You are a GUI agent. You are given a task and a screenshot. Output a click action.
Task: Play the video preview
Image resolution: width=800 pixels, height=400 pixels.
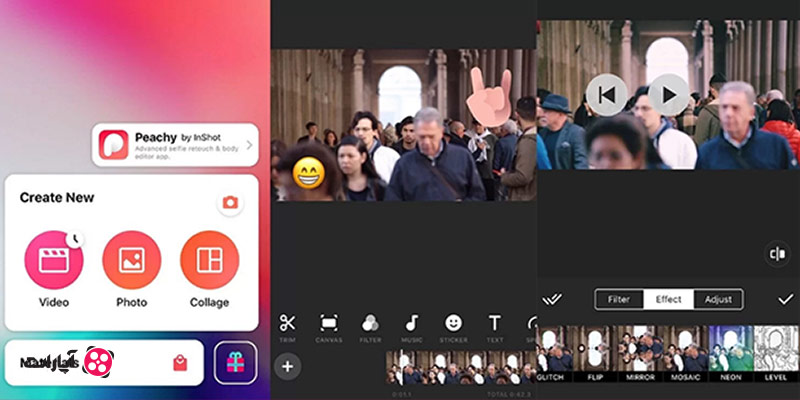pyautogui.click(x=669, y=95)
